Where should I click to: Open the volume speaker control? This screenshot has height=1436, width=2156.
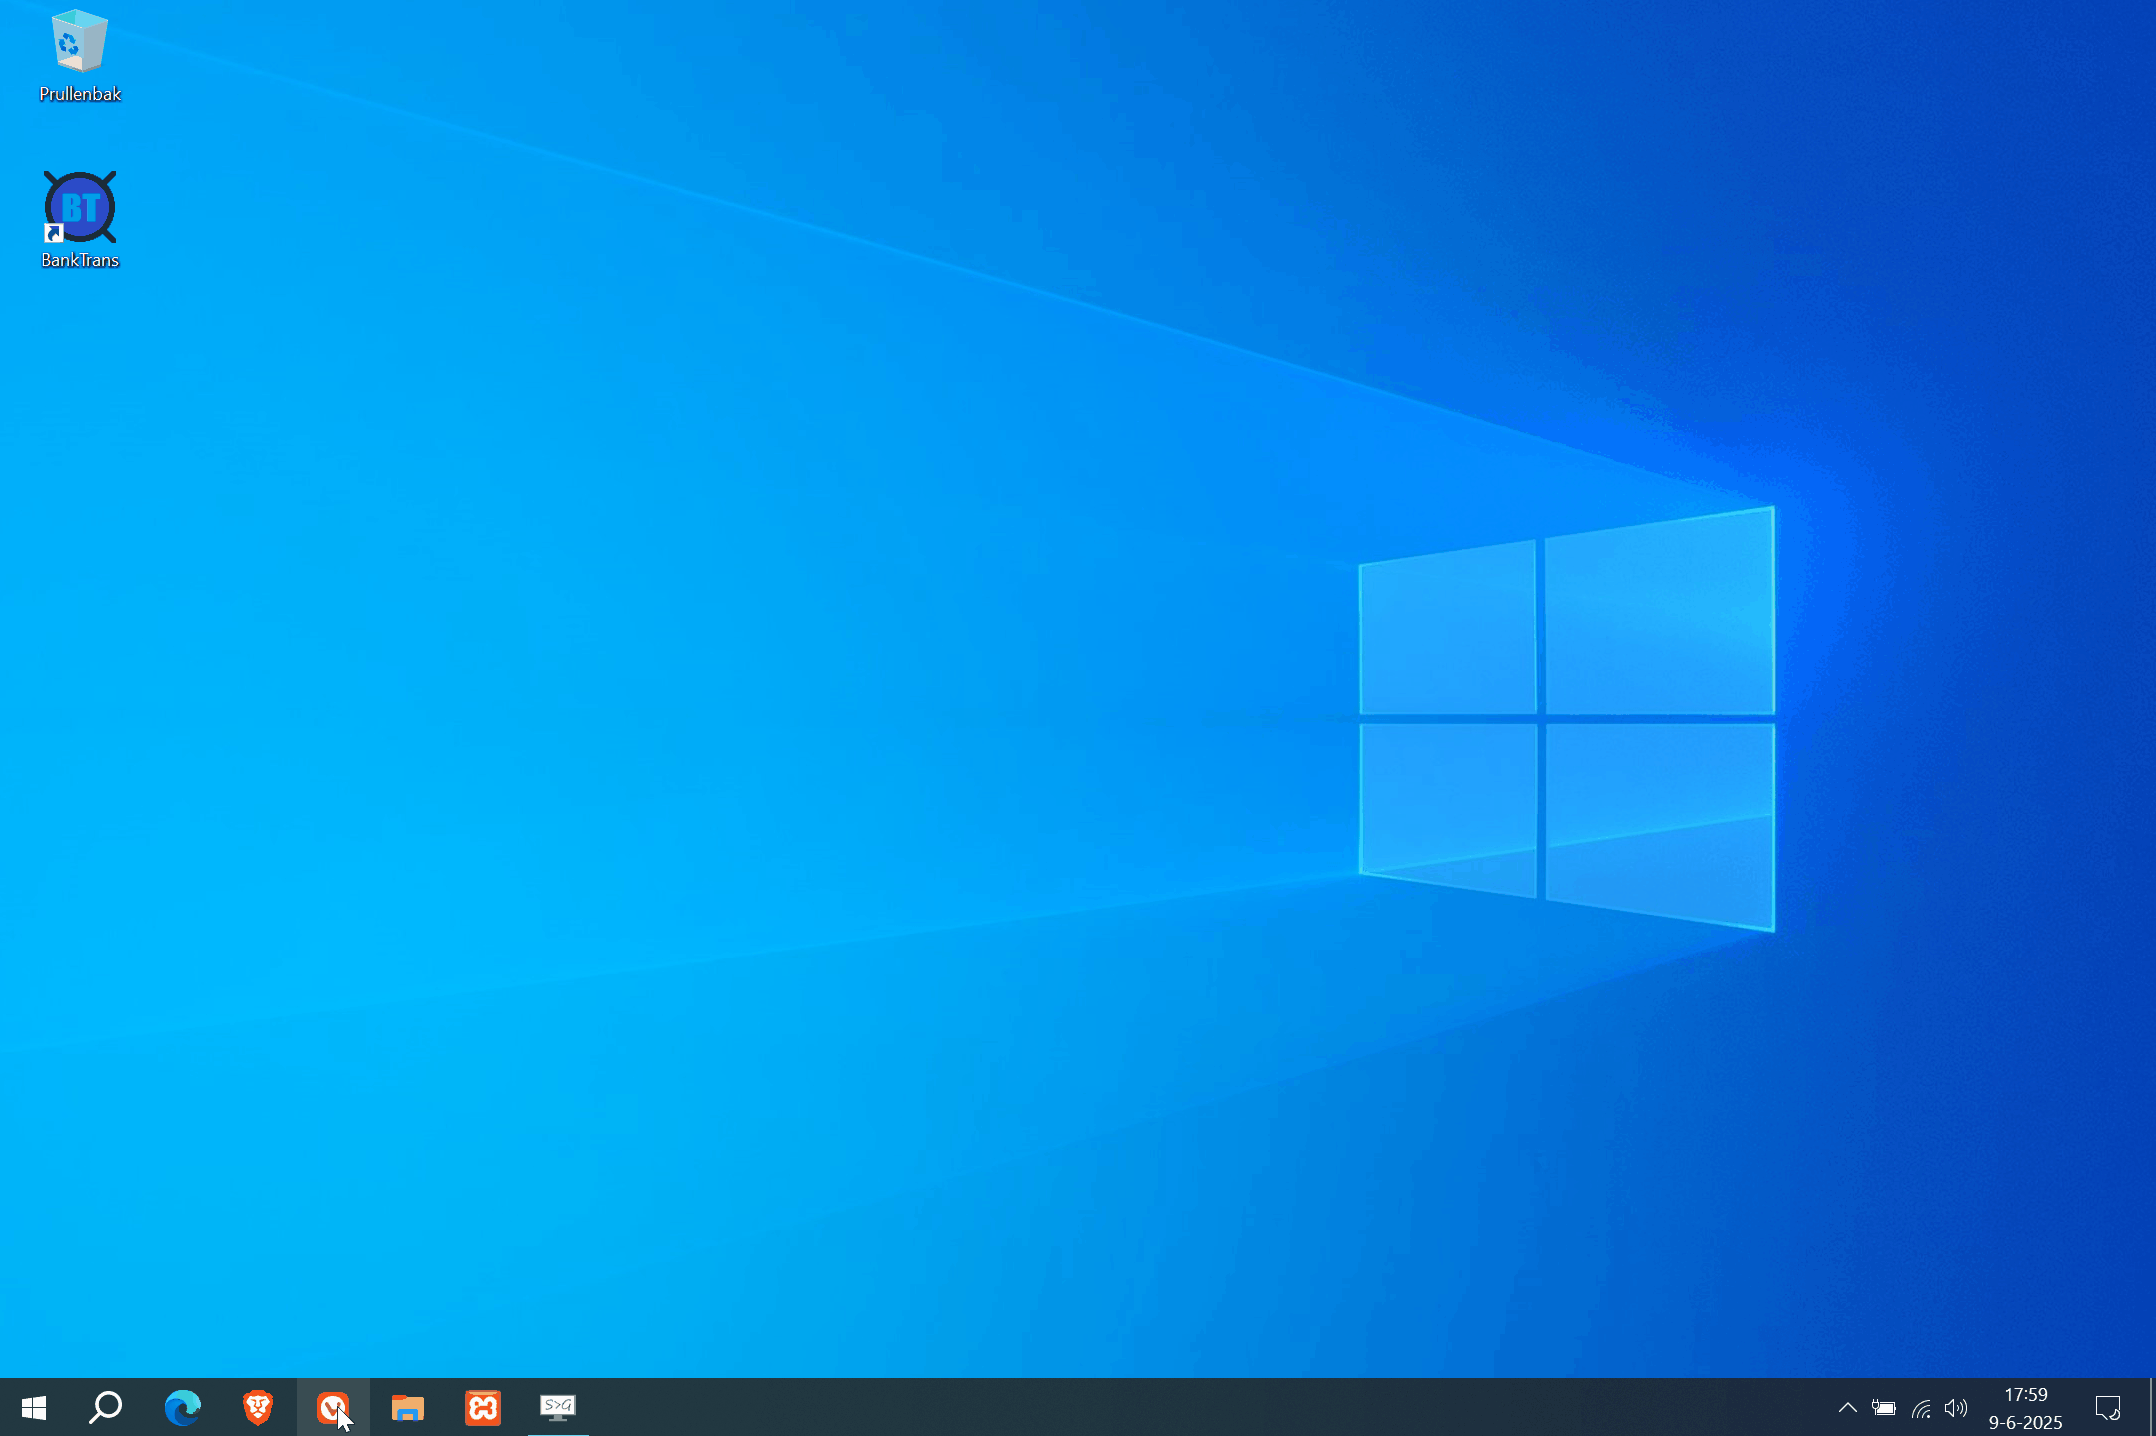tap(1956, 1408)
